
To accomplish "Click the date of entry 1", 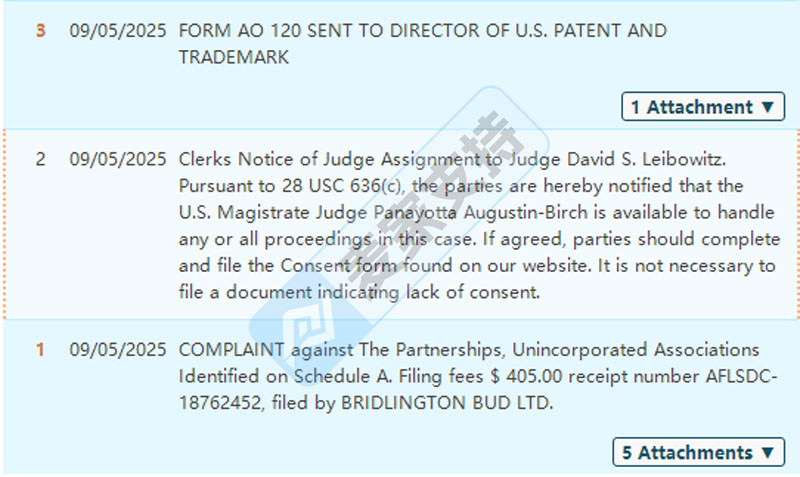I will [x=118, y=350].
